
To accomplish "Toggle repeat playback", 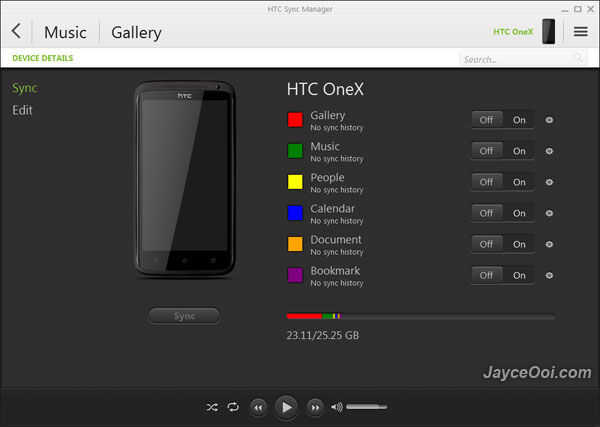I will click(233, 407).
